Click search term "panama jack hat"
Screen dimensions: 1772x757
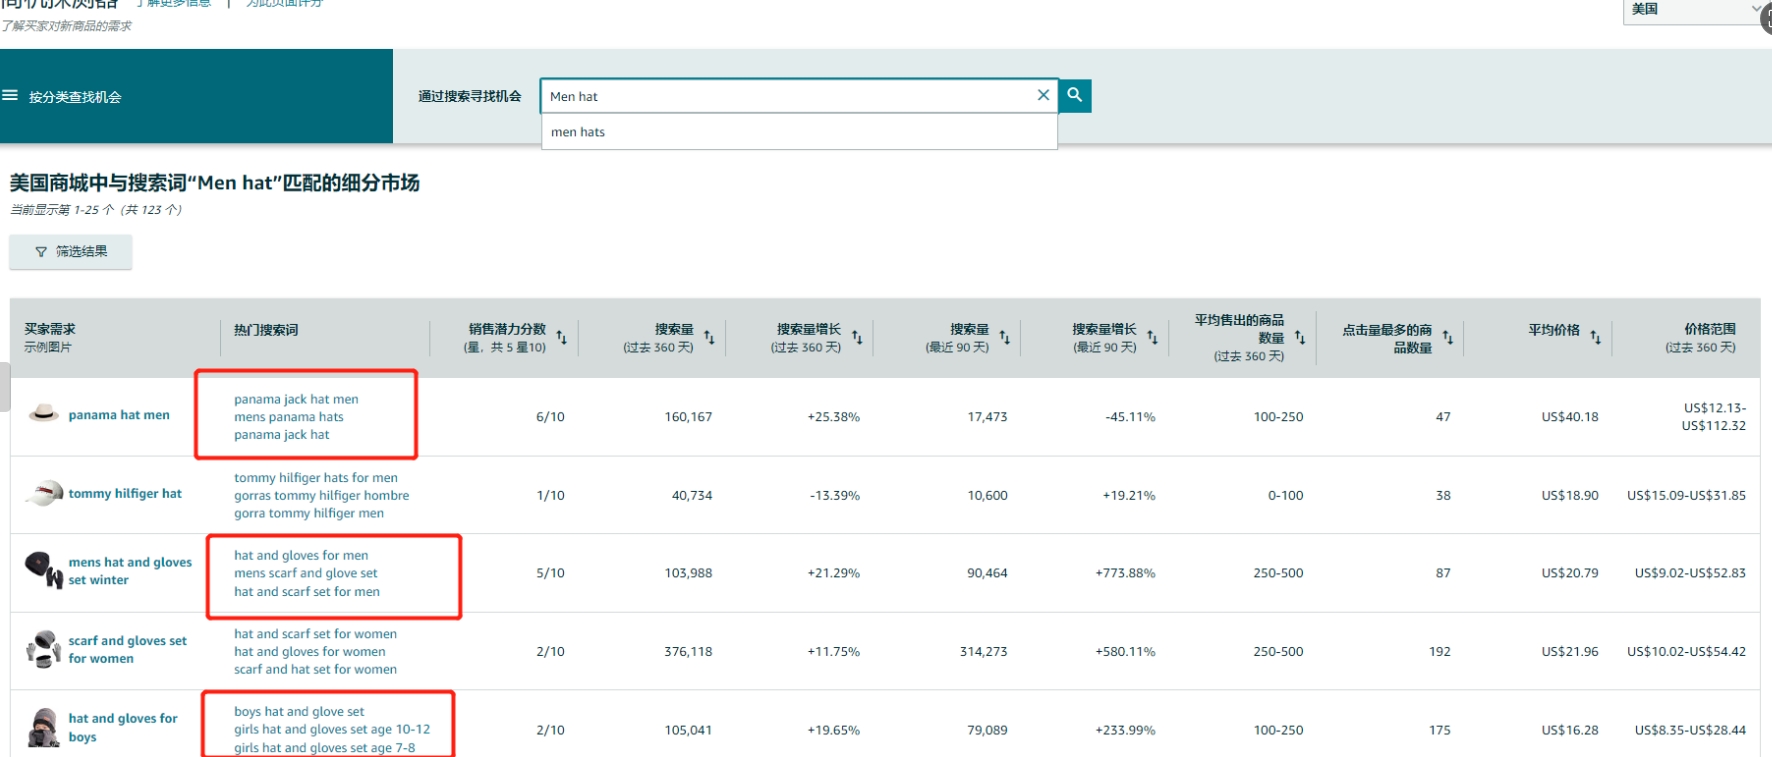[282, 435]
